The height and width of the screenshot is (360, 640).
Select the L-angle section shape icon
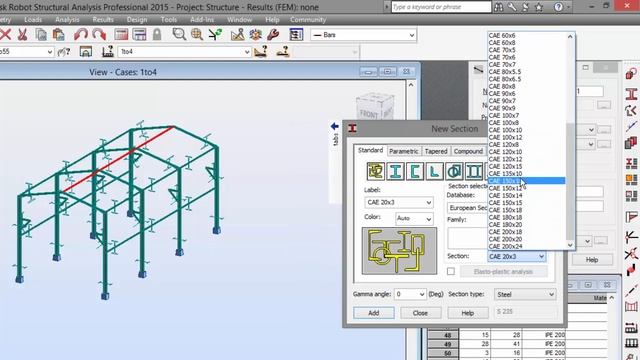434,171
